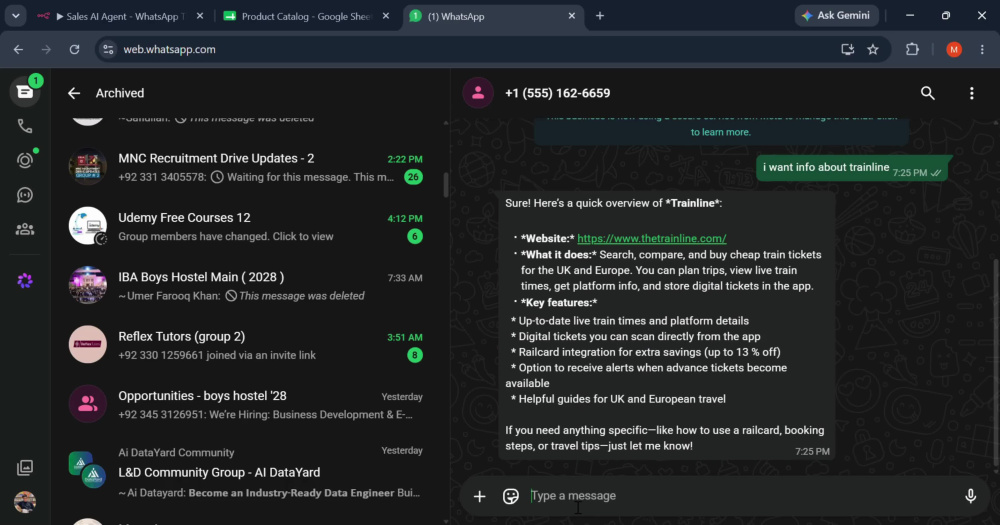
Task: Open the Media gallery icon in sidebar
Action: coord(25,468)
